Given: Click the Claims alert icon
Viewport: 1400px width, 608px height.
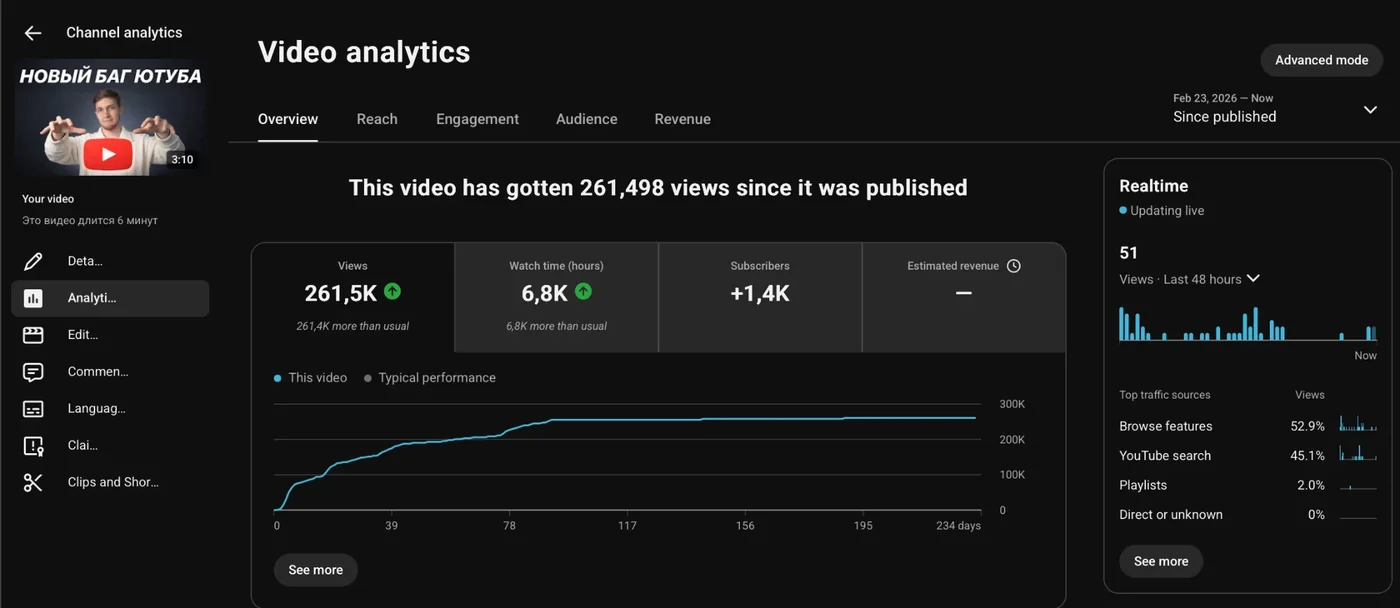Looking at the screenshot, I should tap(33, 446).
